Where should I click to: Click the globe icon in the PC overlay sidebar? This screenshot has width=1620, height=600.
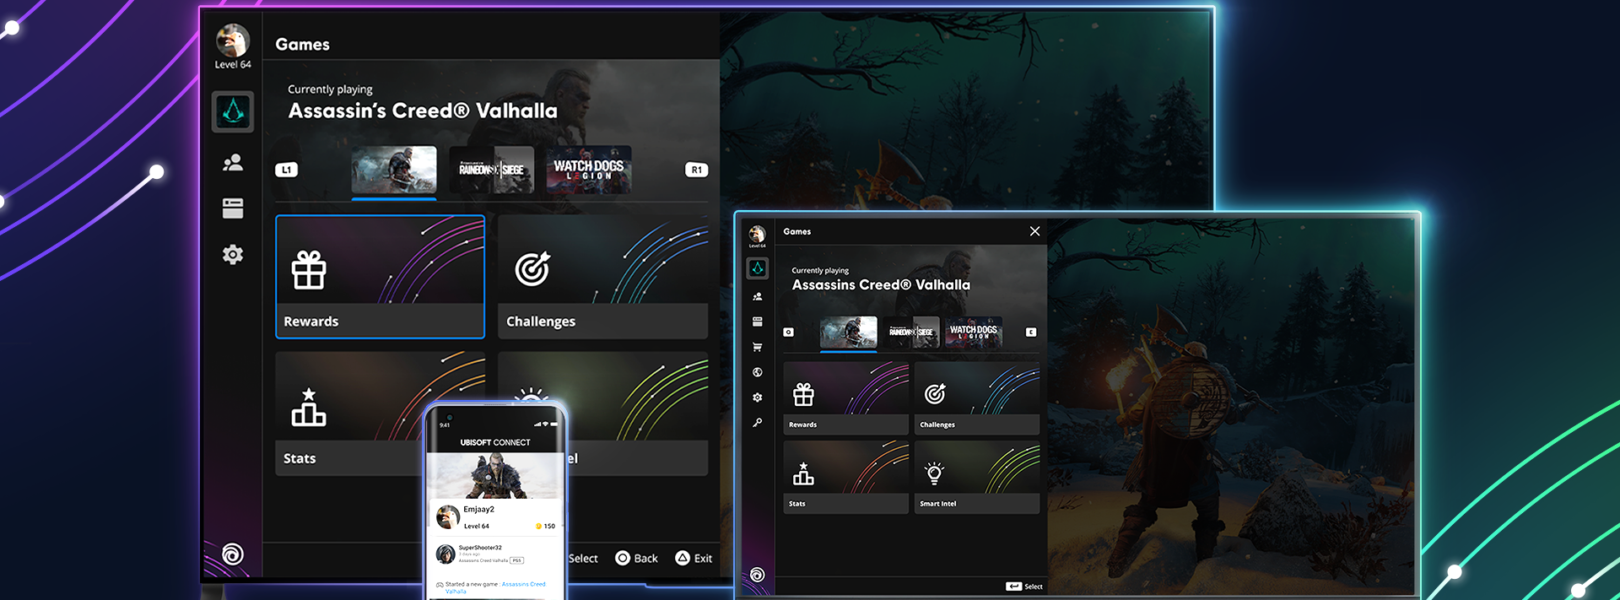point(757,372)
